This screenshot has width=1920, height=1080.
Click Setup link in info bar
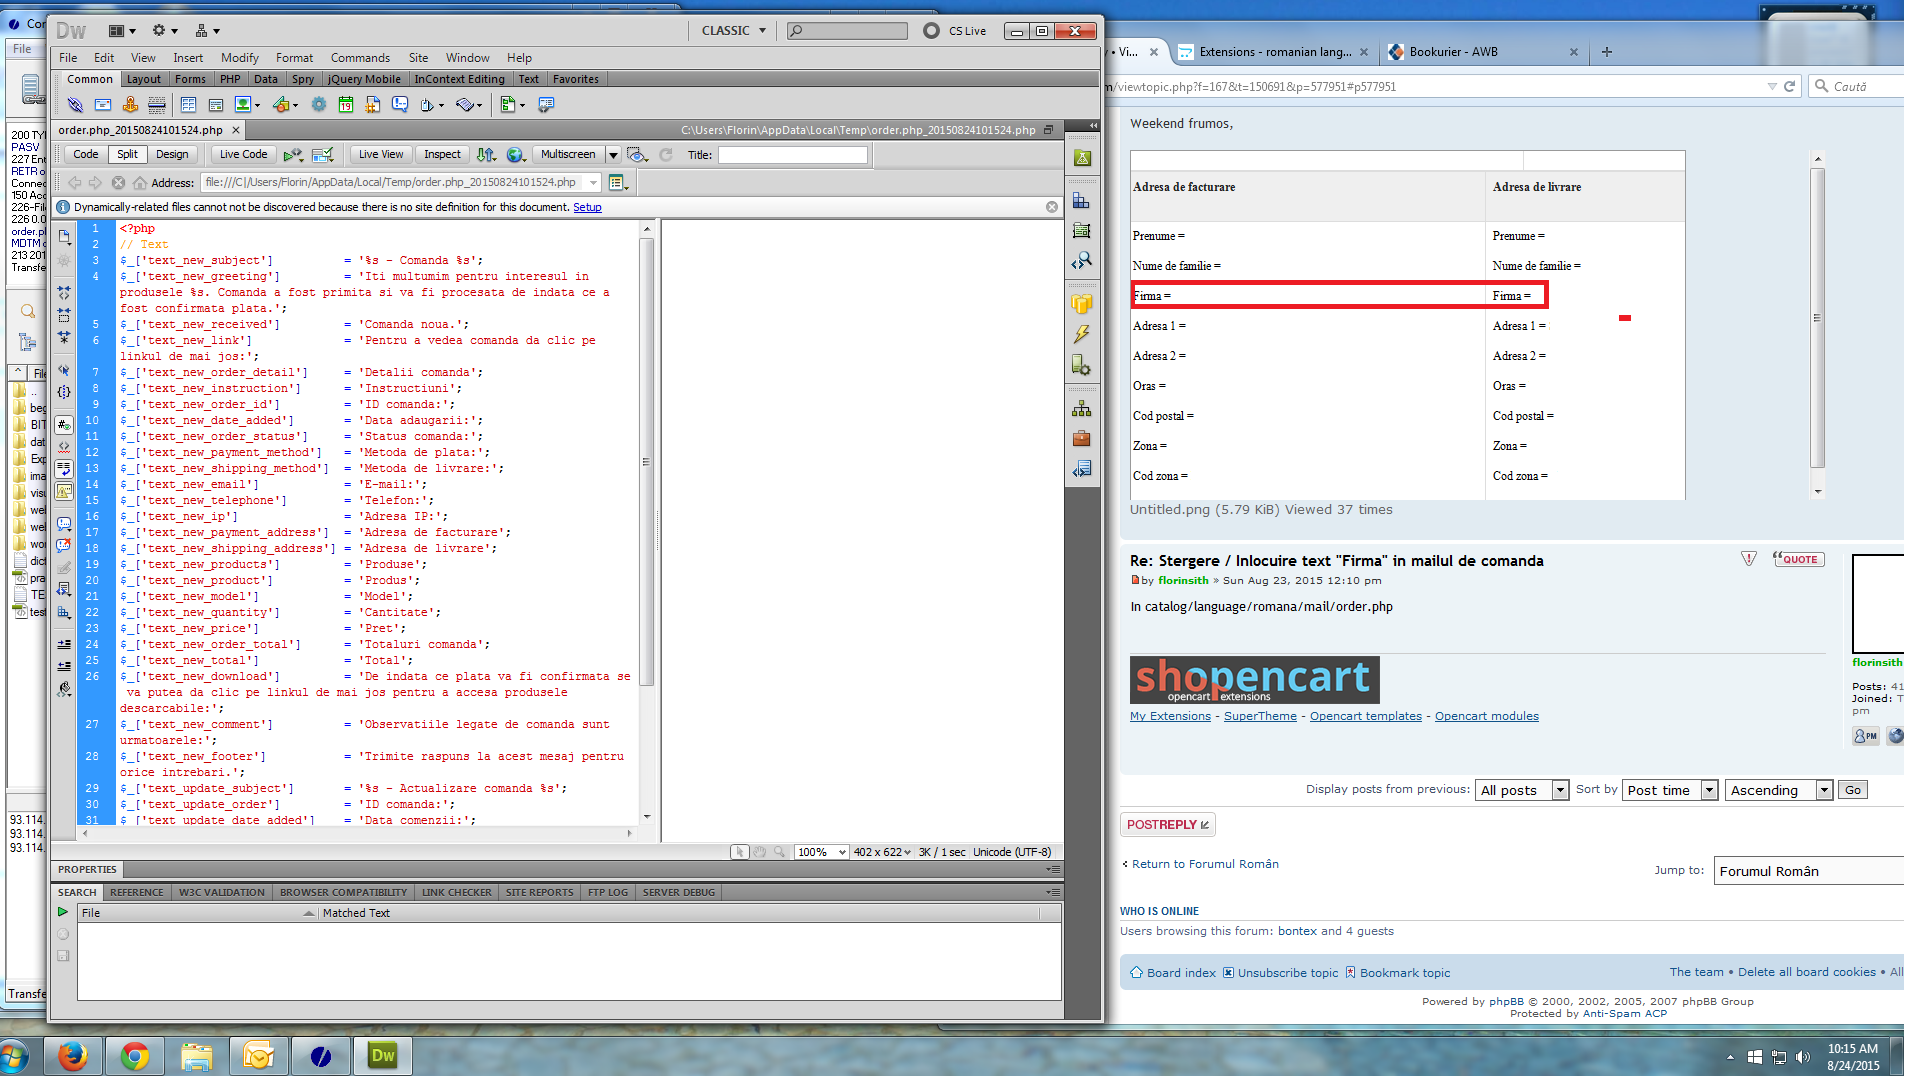pos(587,207)
